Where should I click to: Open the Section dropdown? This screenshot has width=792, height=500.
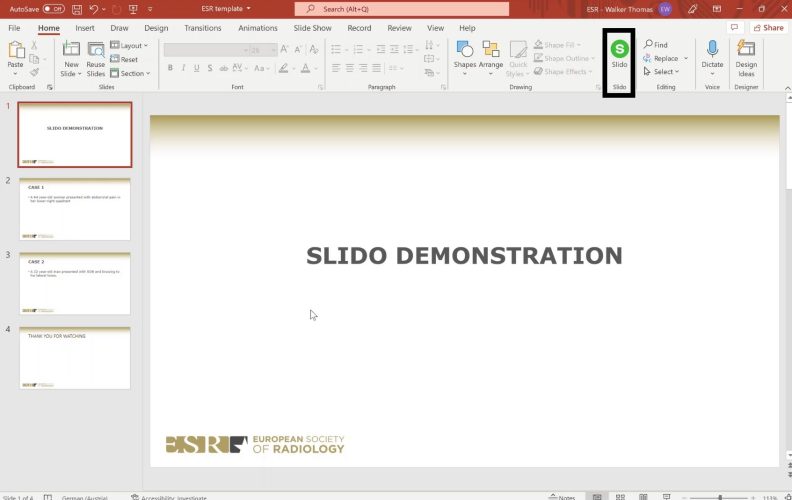tap(130, 73)
